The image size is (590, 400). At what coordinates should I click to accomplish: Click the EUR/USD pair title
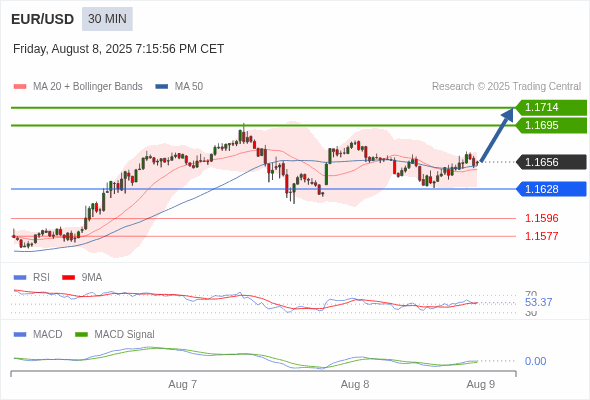[43, 19]
